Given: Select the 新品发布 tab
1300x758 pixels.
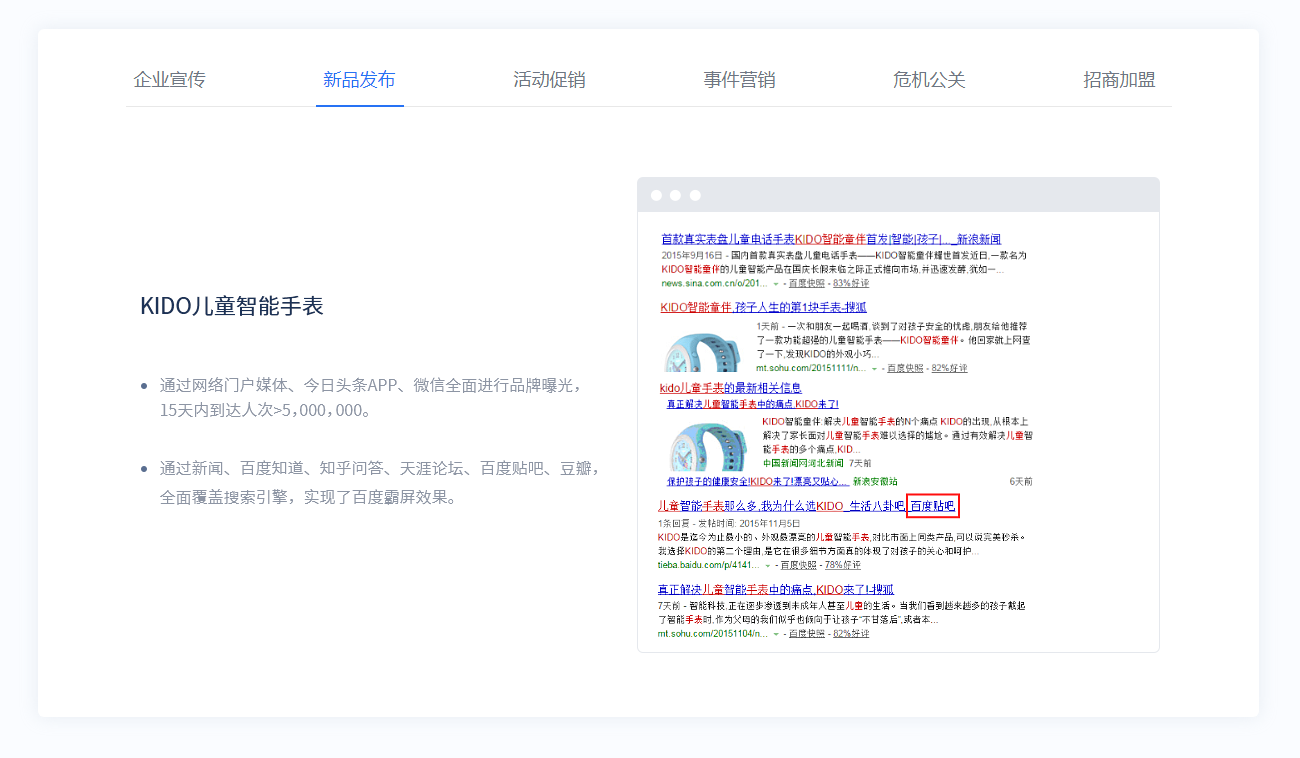Looking at the screenshot, I should (359, 80).
